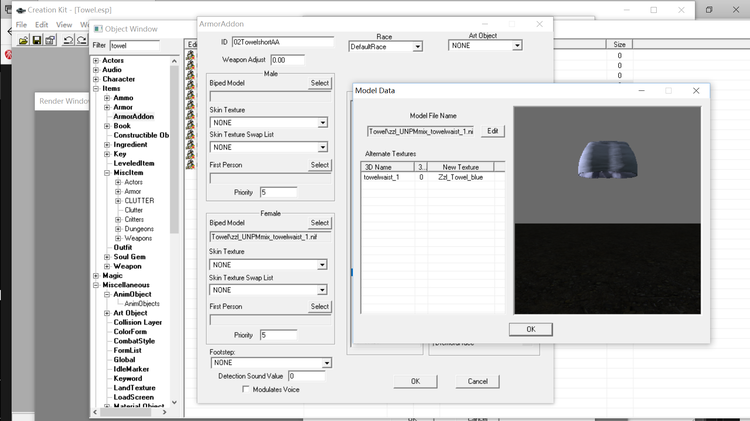Screen dimensions: 750x421
Task: Open the View menu
Action: point(64,24)
